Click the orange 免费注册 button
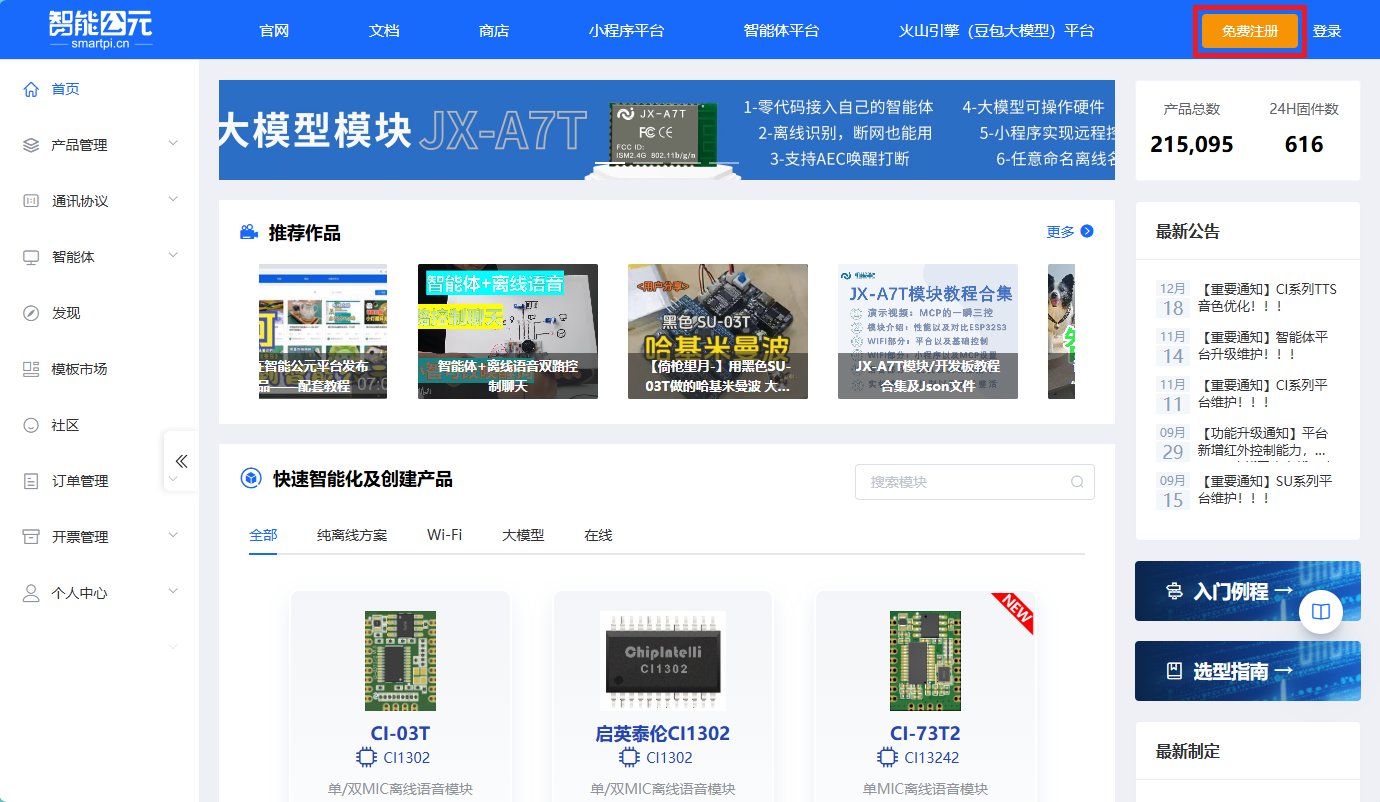The width and height of the screenshot is (1380, 802). [x=1250, y=31]
